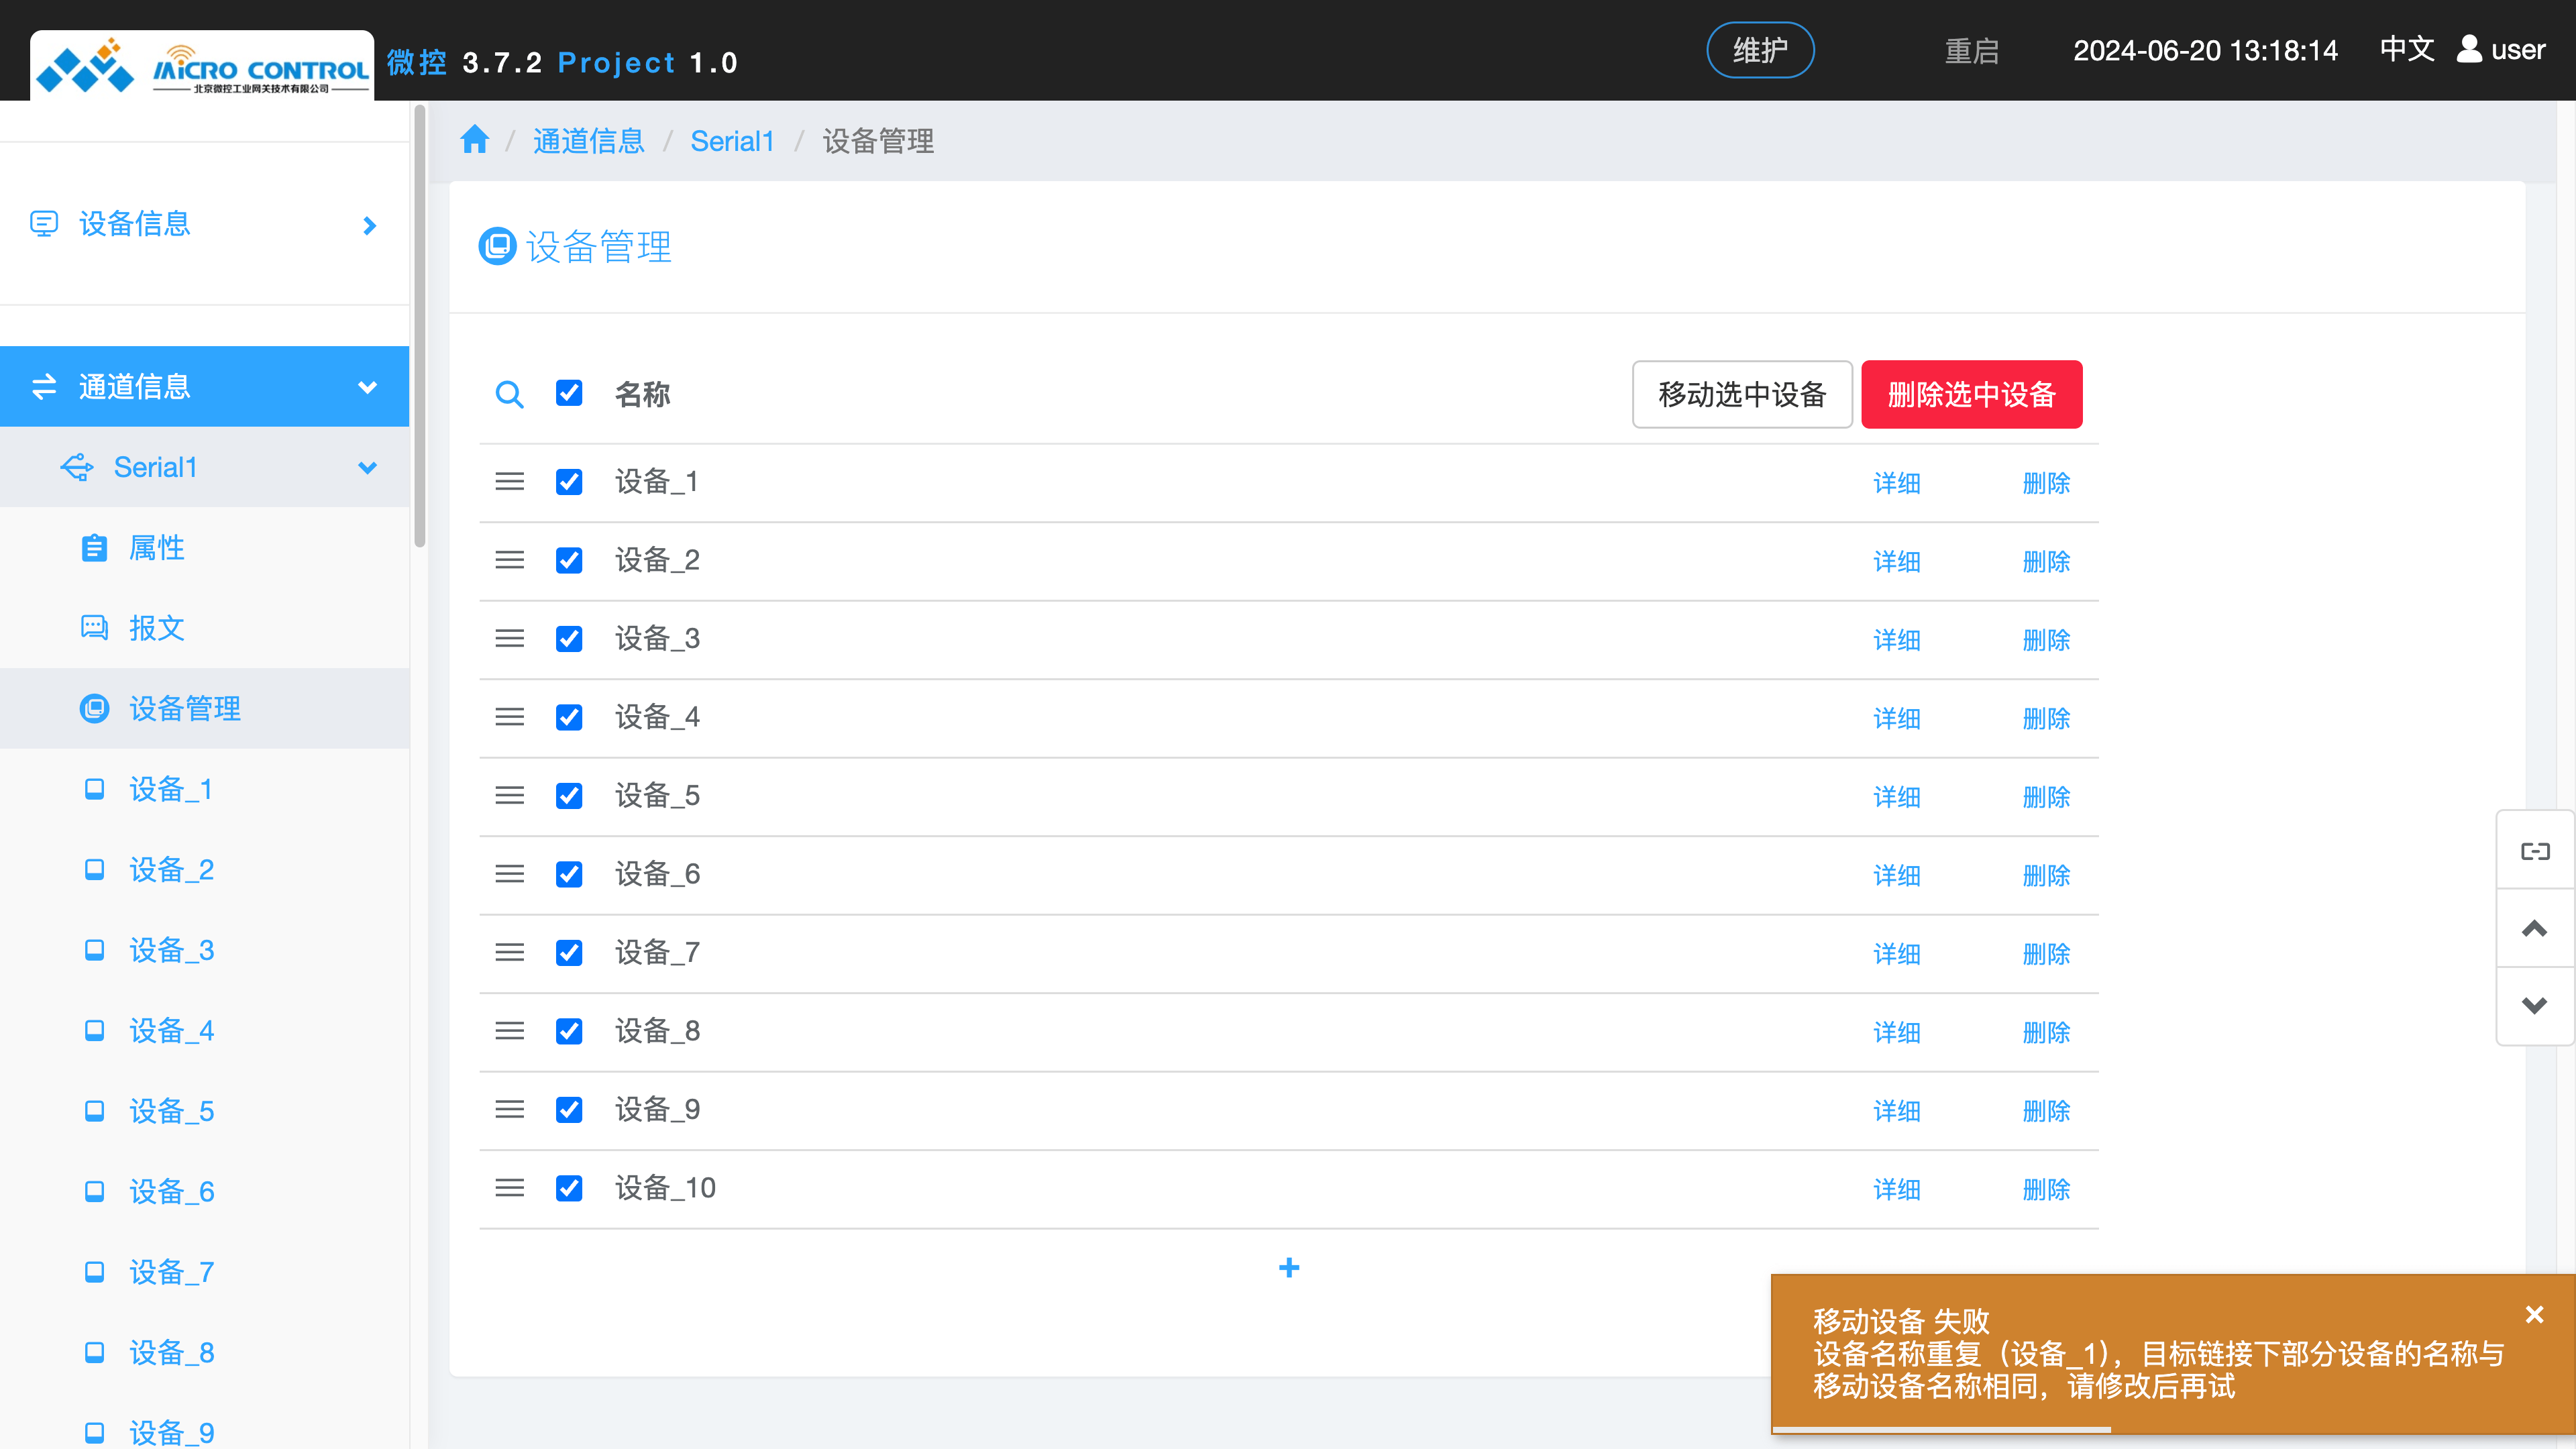Click the drag handle icon for 设备_3
The image size is (2576, 1449).
pyautogui.click(x=509, y=638)
